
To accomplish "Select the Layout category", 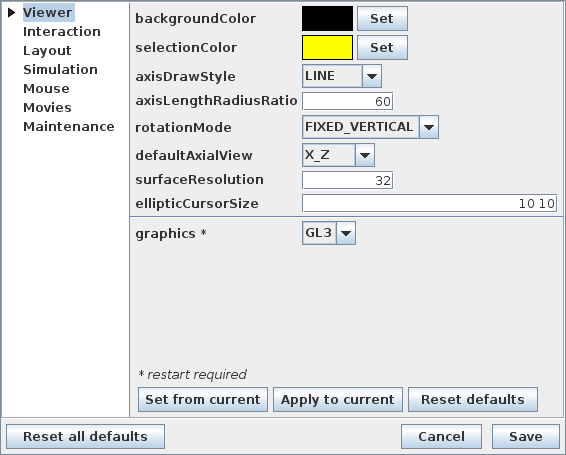I will (47, 51).
